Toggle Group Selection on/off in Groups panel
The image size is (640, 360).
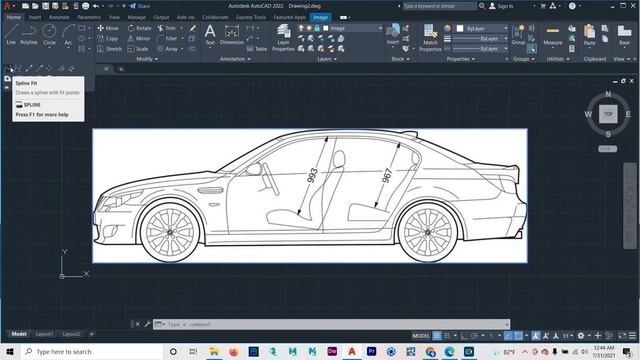click(x=531, y=49)
